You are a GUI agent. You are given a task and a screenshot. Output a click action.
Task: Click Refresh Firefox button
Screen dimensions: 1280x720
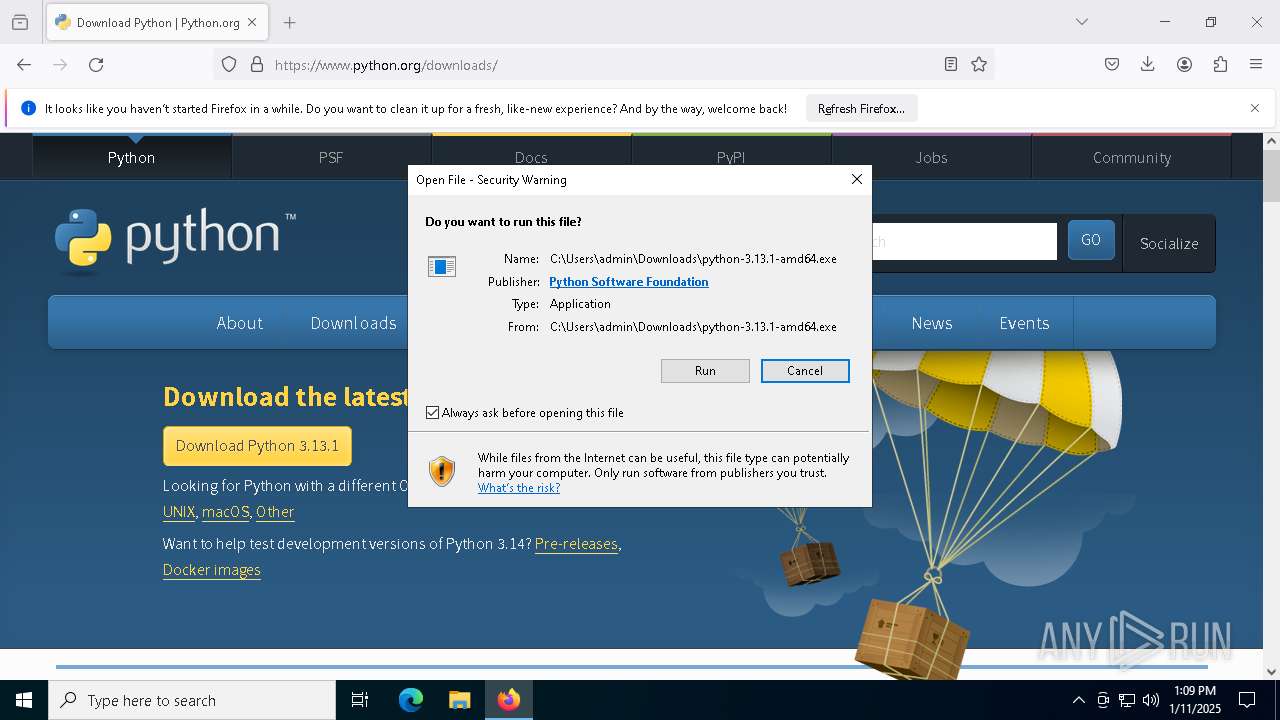point(861,108)
